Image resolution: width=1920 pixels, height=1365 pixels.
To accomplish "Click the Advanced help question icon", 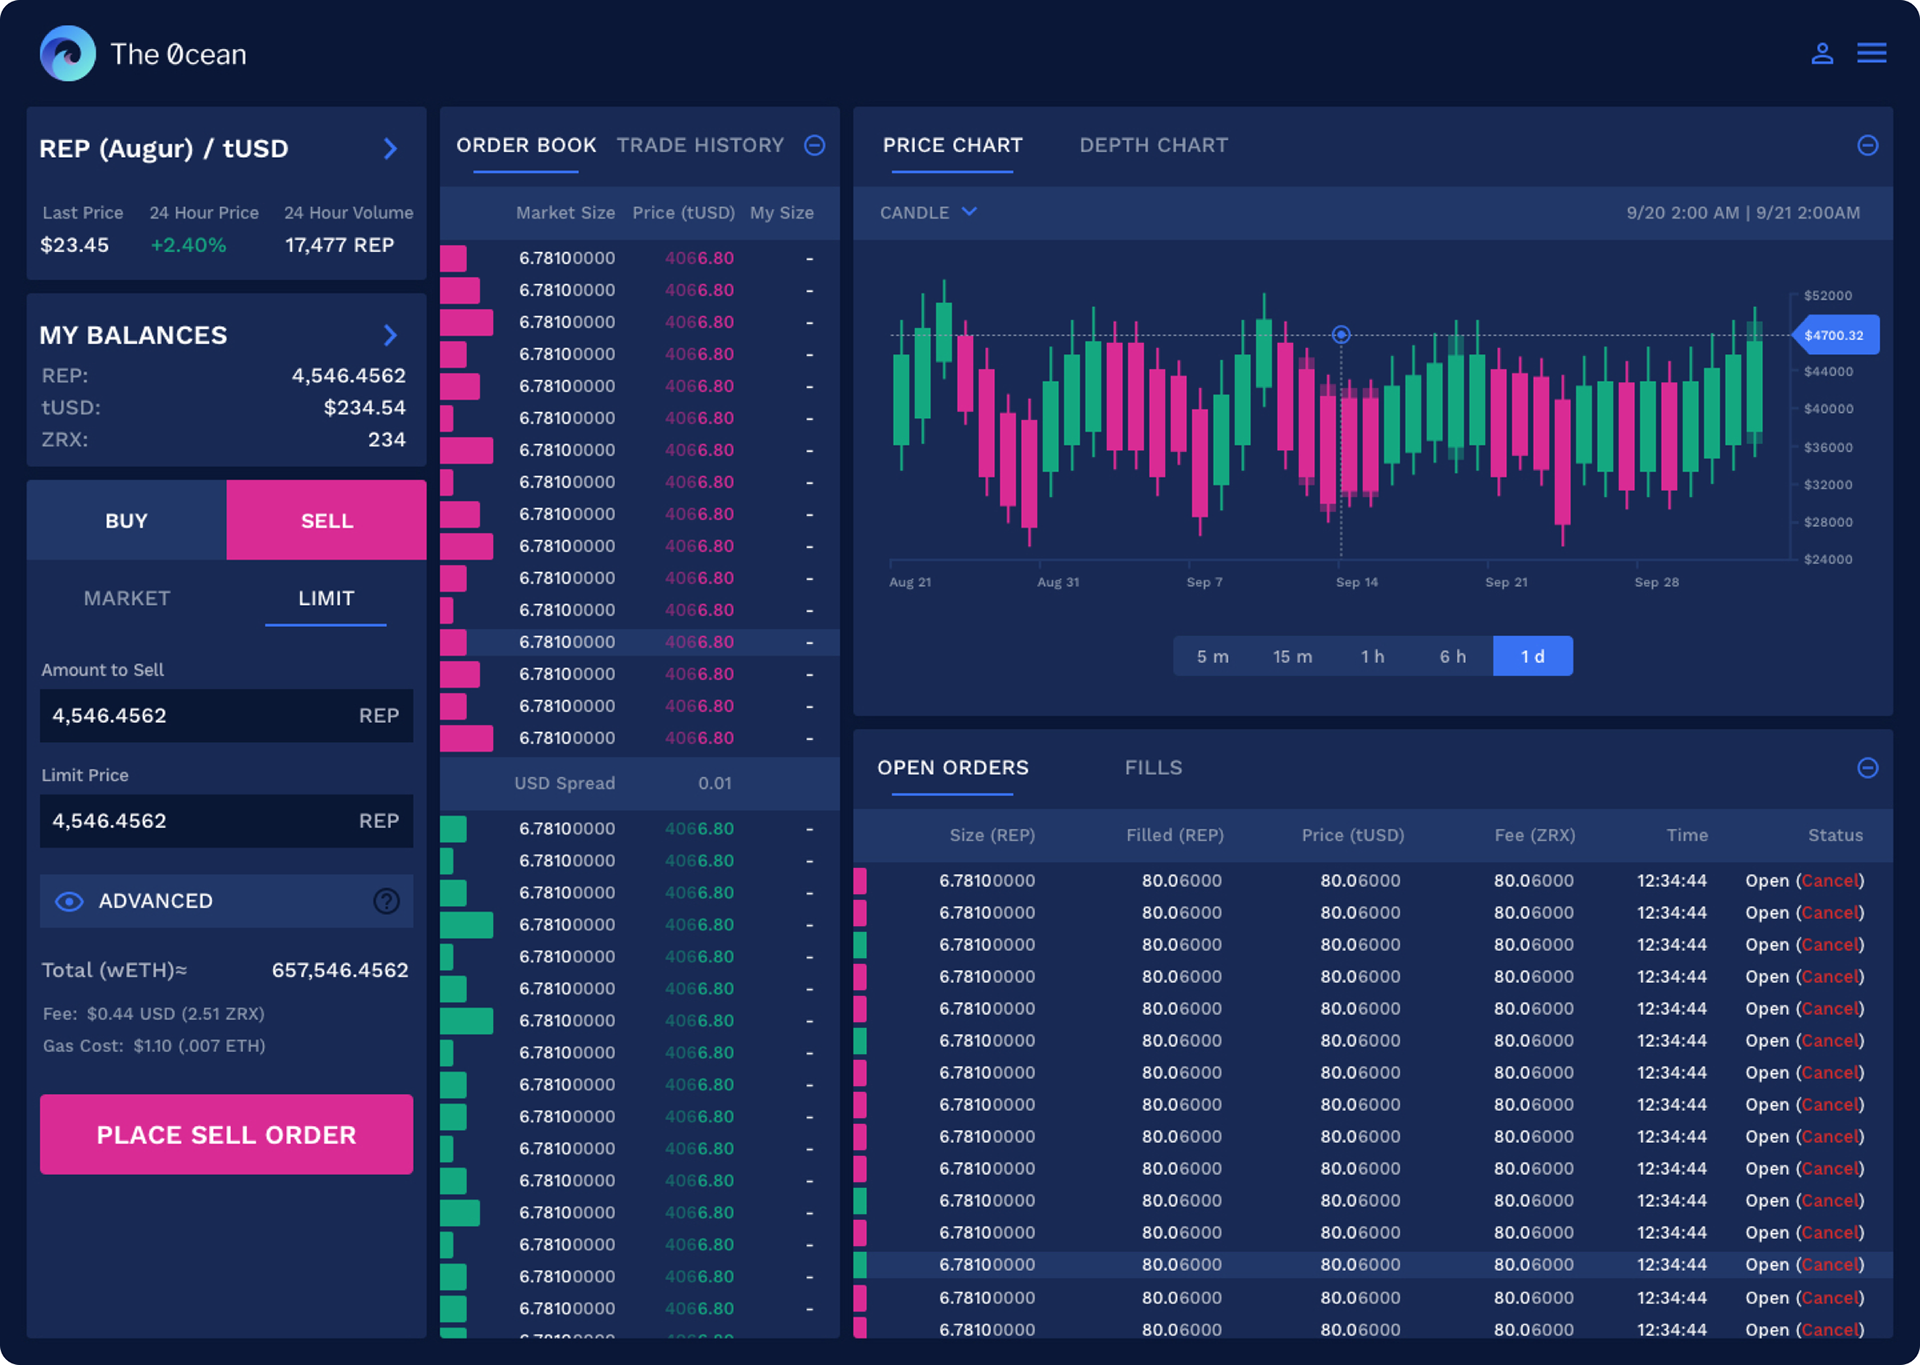I will (386, 901).
